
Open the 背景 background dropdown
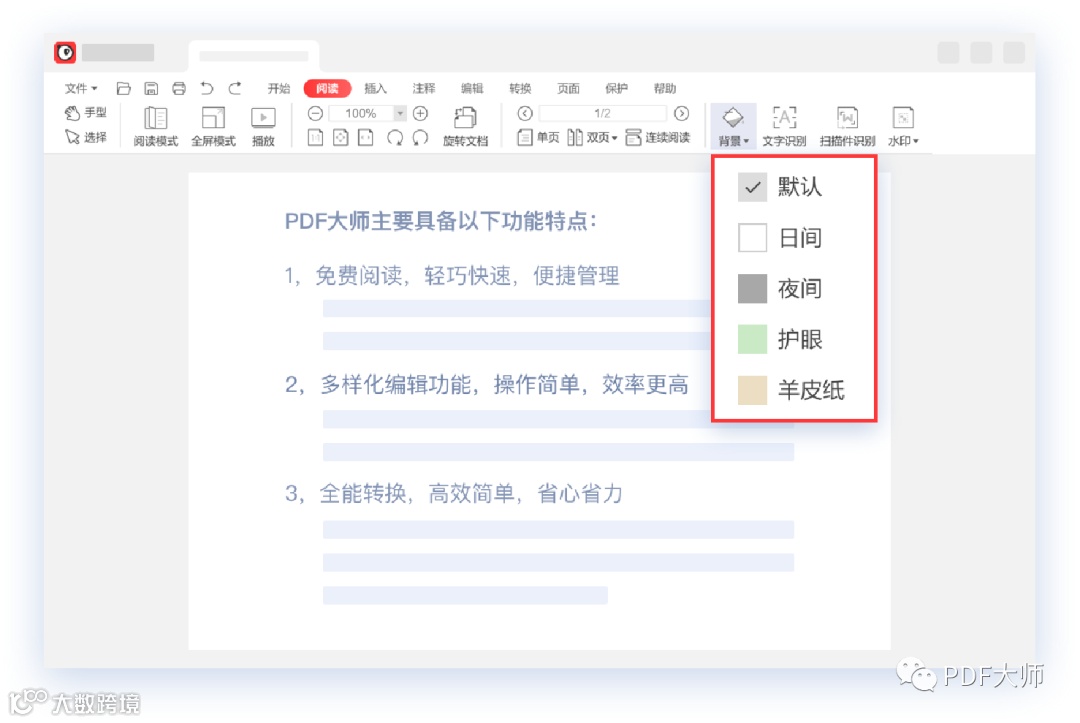[733, 127]
